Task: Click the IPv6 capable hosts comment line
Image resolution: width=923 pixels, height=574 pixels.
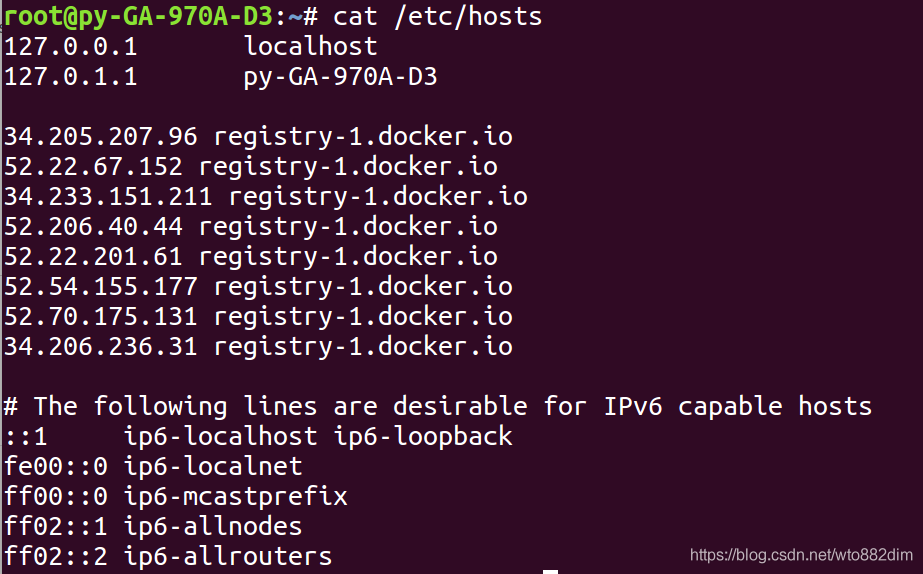Action: [x=437, y=407]
